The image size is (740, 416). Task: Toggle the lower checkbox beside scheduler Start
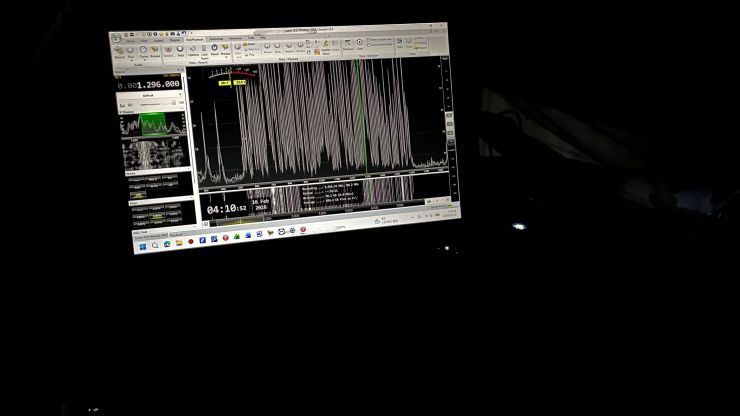tap(370, 47)
